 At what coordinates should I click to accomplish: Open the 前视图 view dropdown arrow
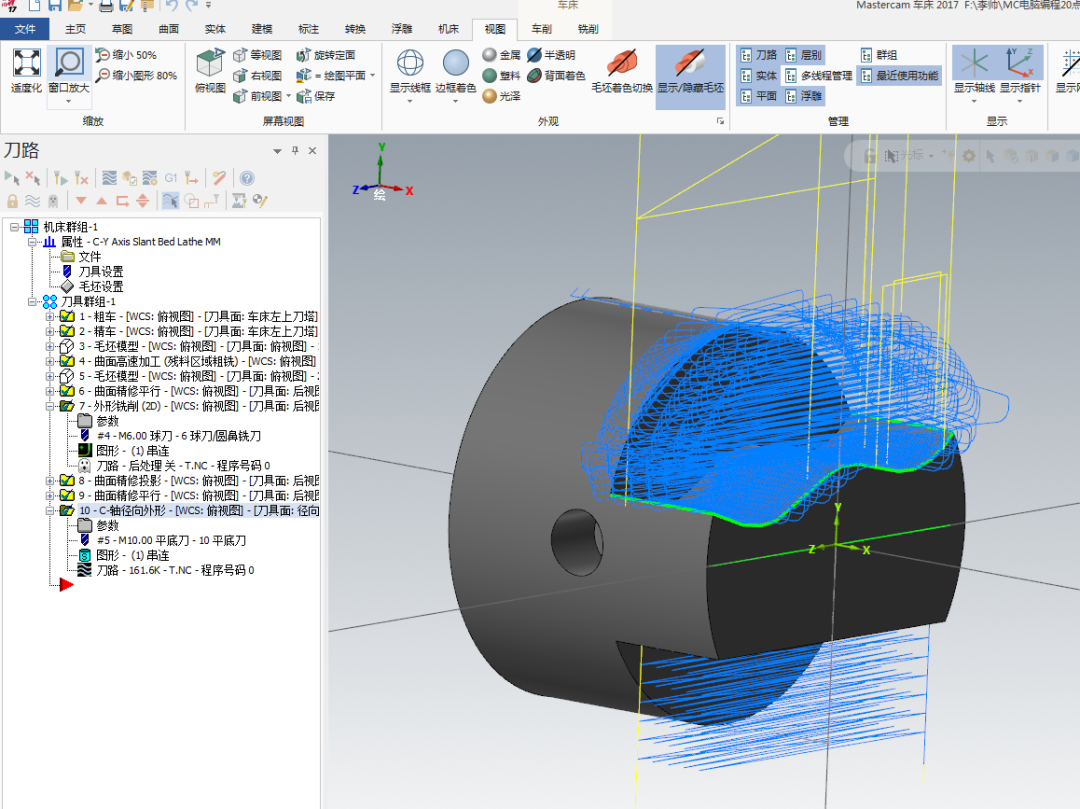288,97
